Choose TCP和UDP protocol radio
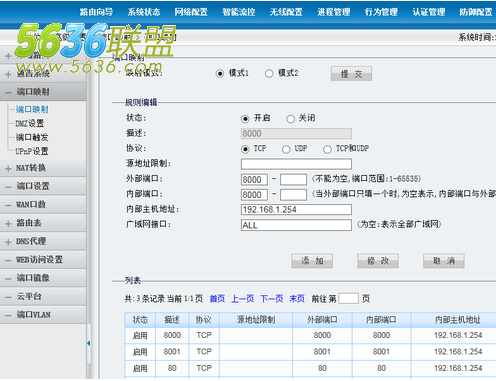Screen dimensions: 496x381 [327, 149]
